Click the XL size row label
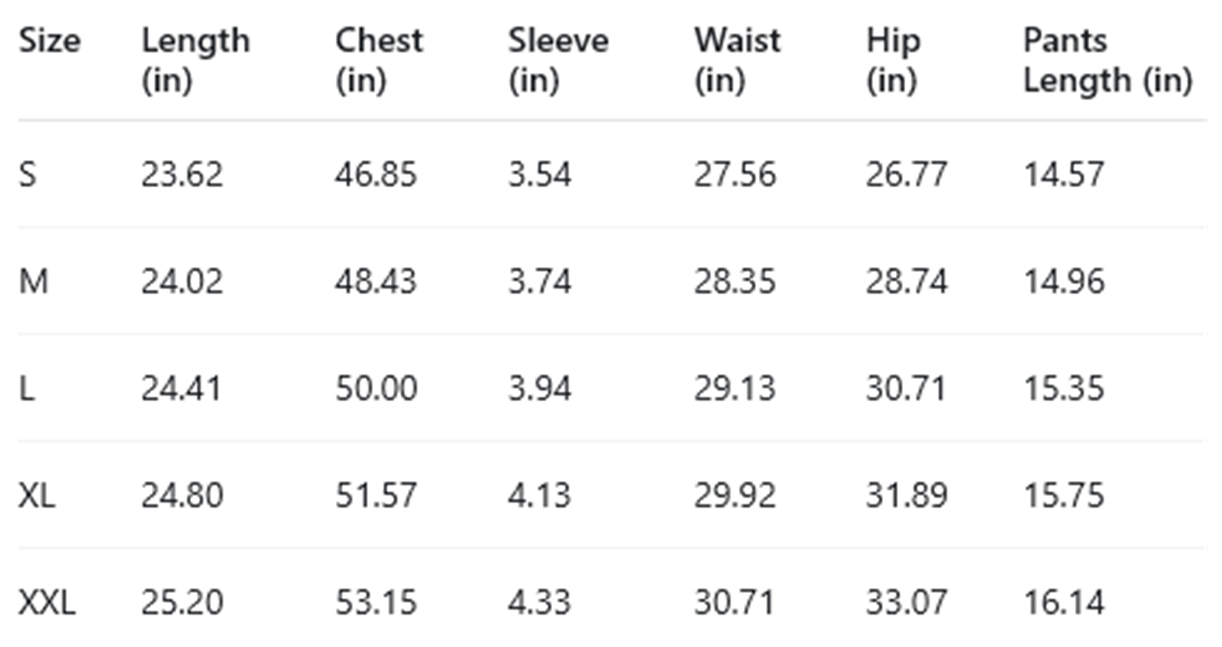The height and width of the screenshot is (647, 1222). (x=37, y=495)
